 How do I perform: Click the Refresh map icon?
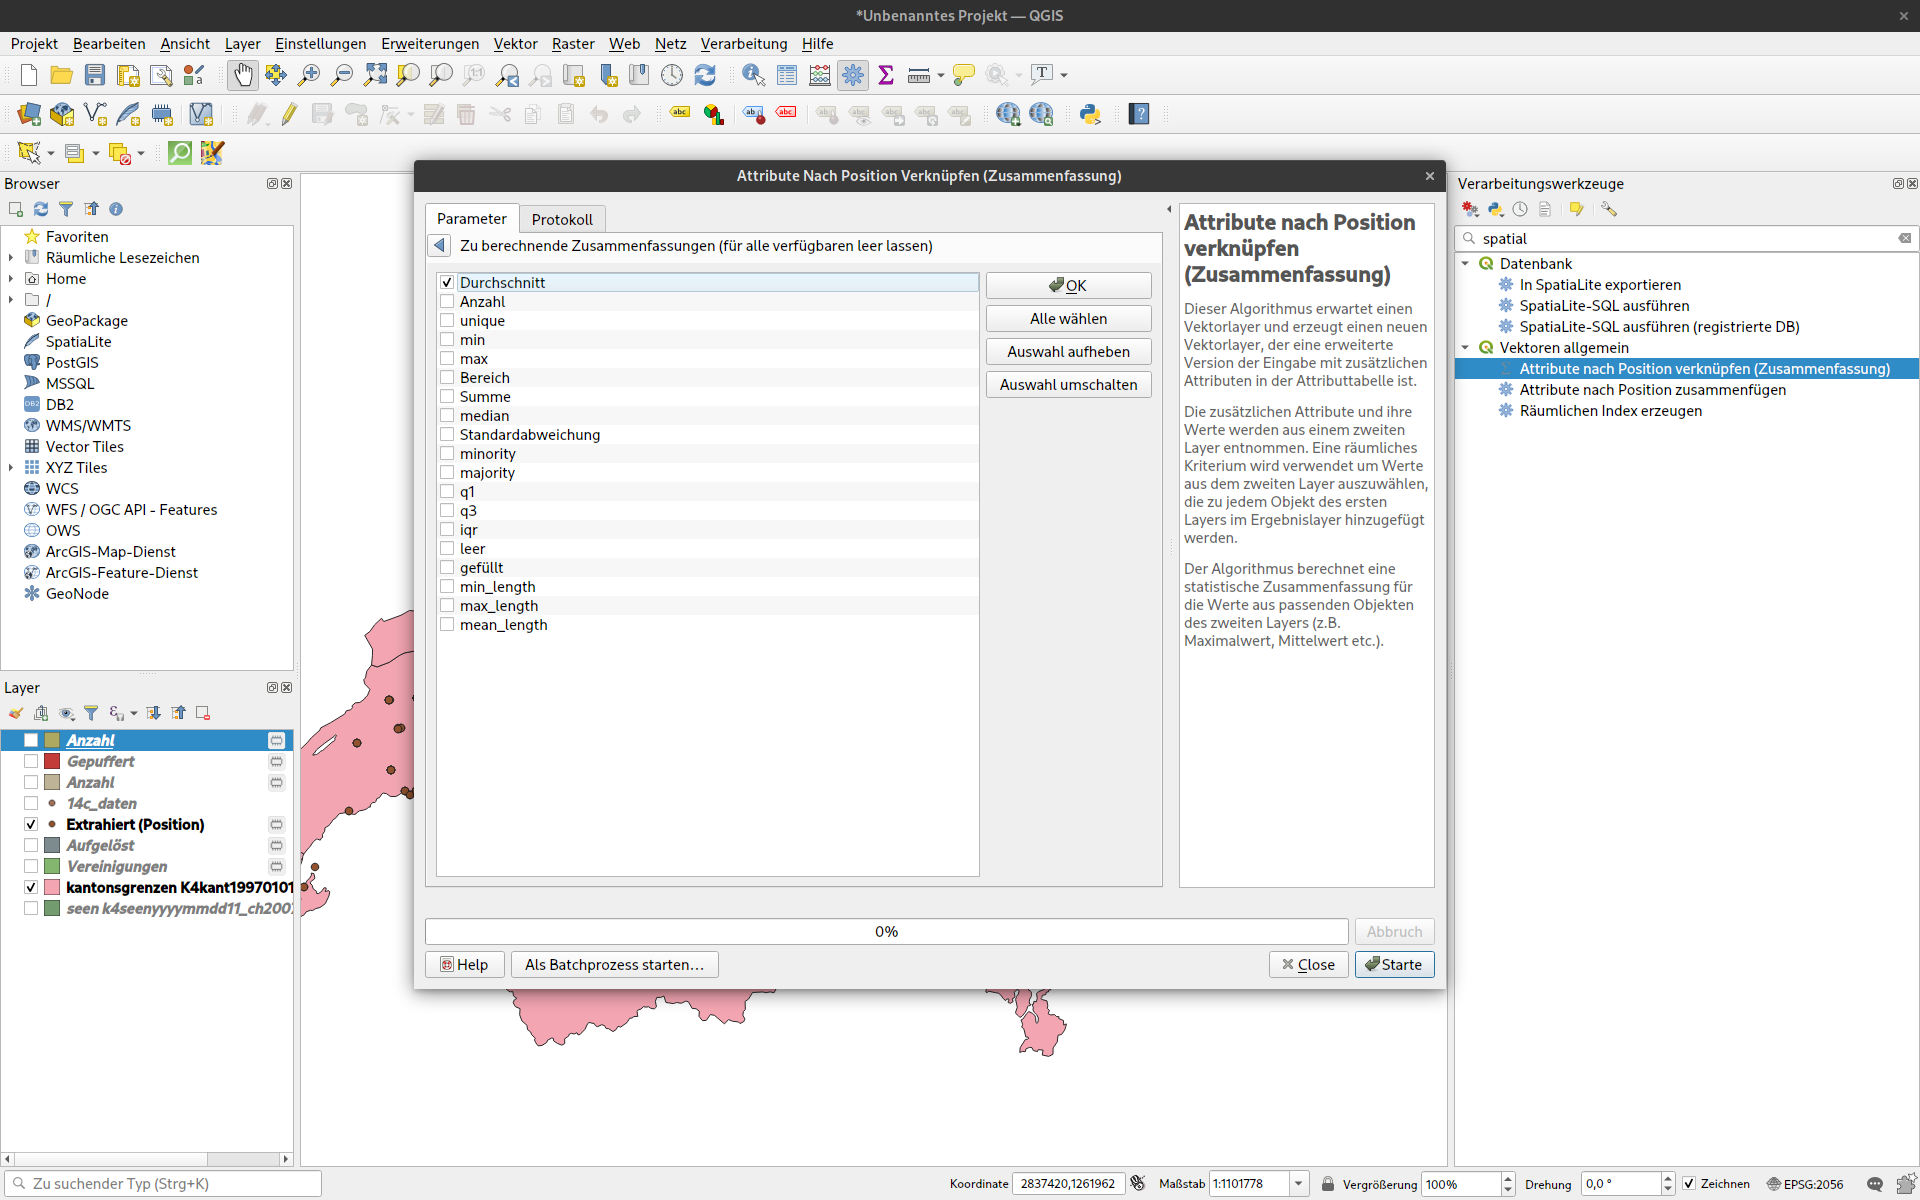pyautogui.click(x=705, y=75)
